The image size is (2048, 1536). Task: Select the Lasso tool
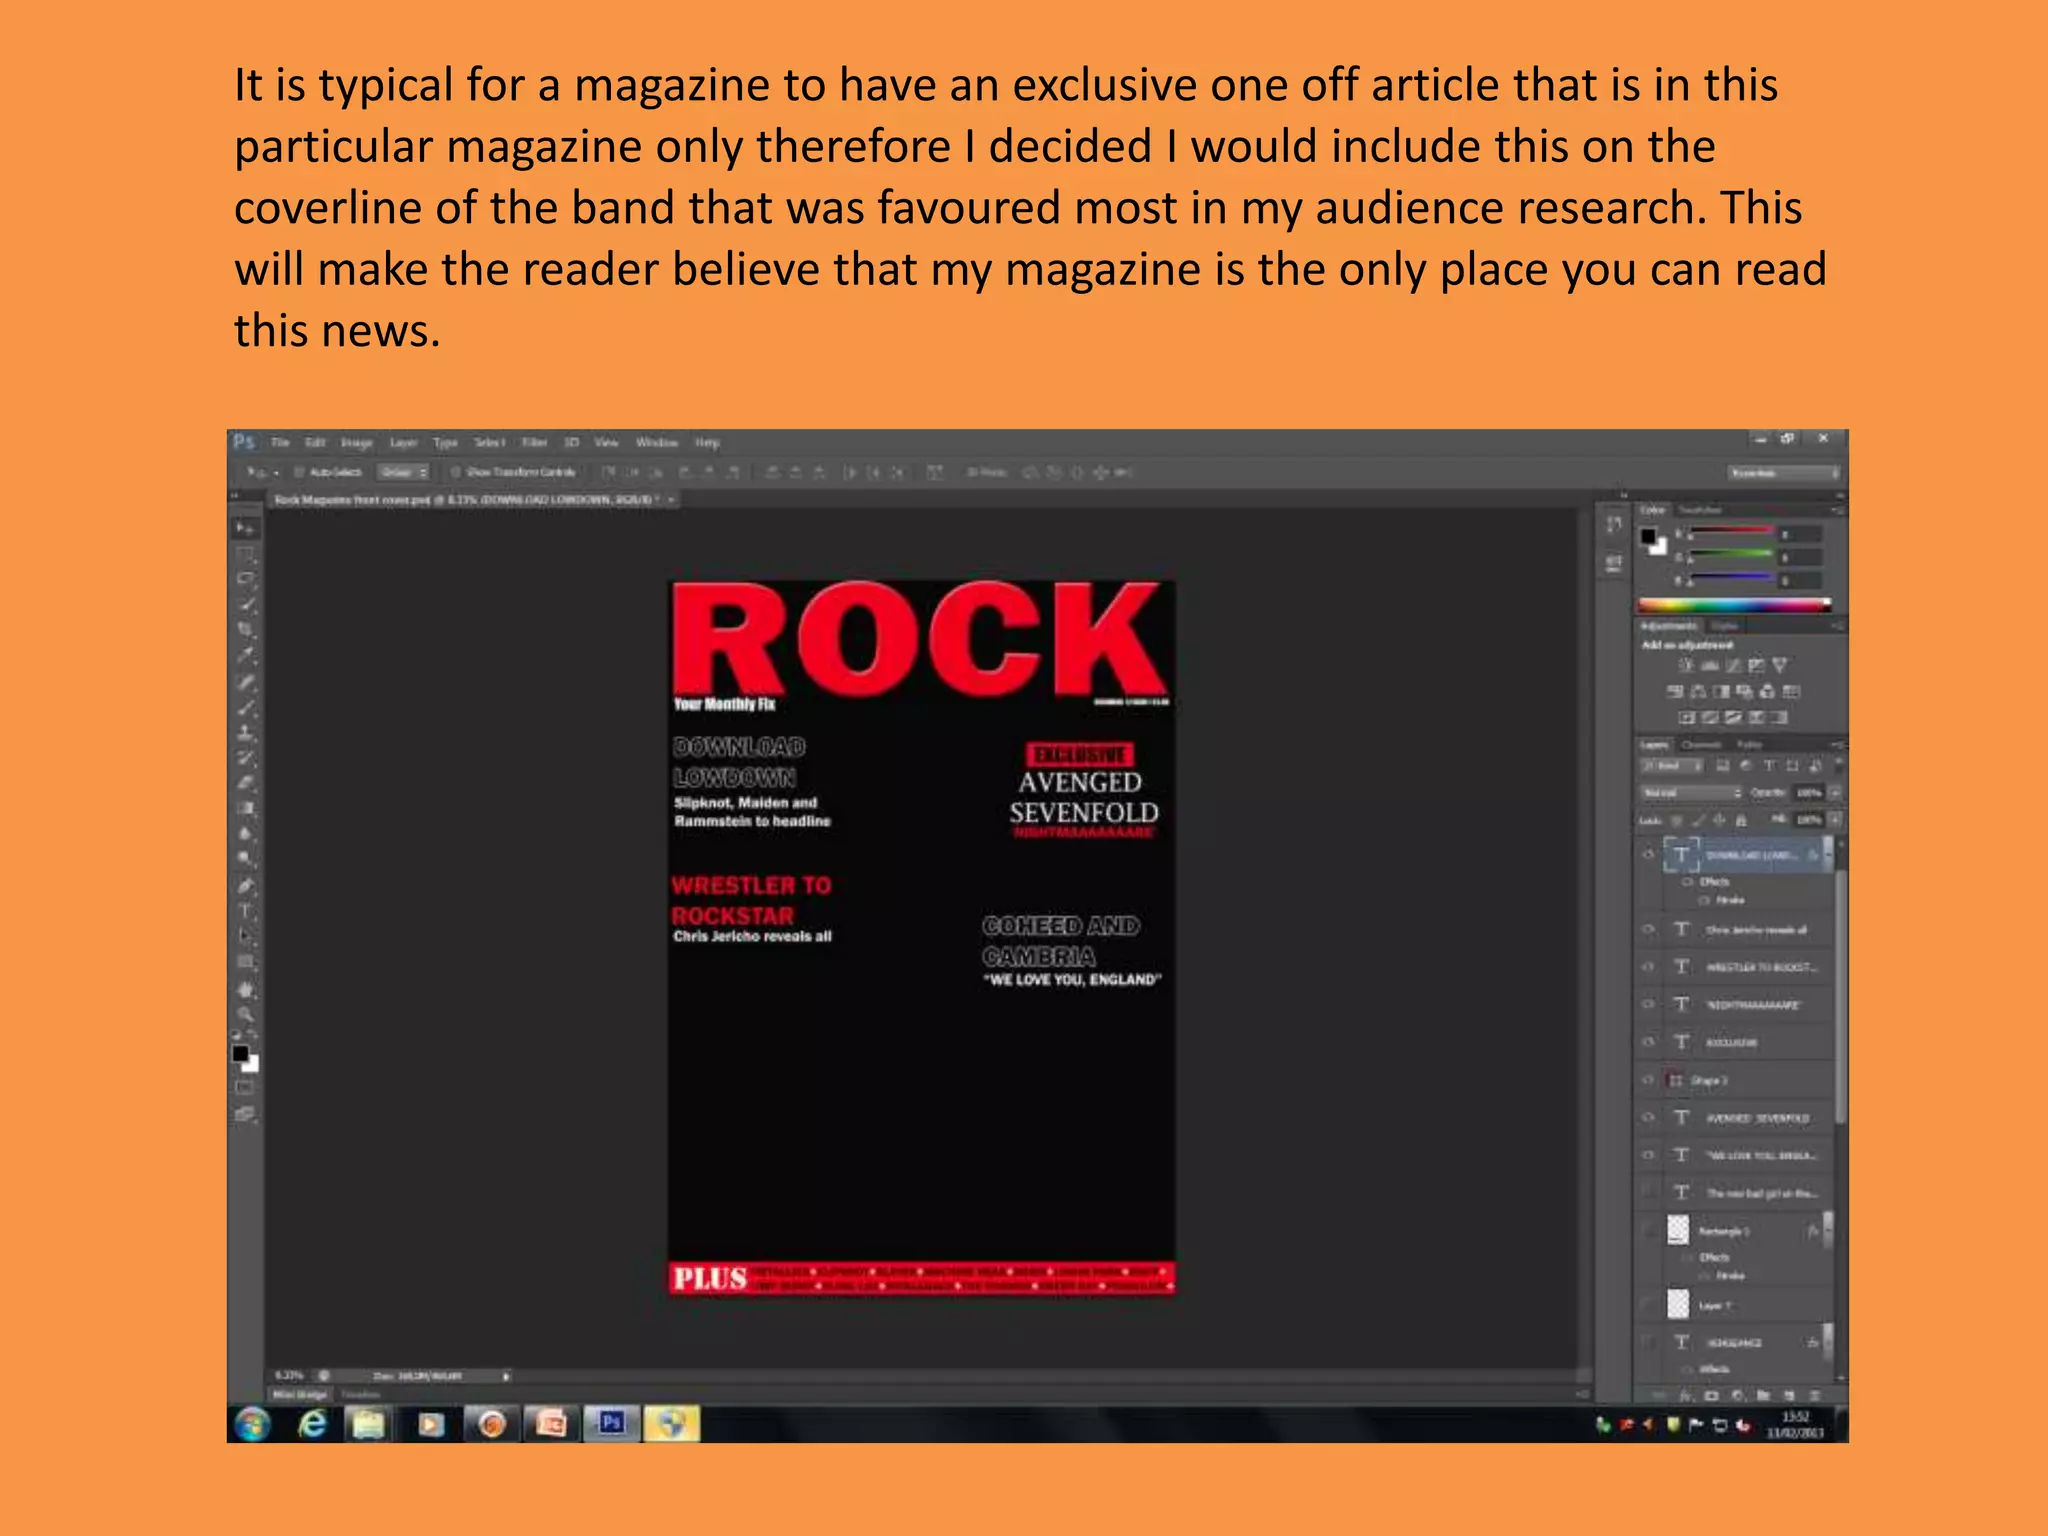click(245, 579)
